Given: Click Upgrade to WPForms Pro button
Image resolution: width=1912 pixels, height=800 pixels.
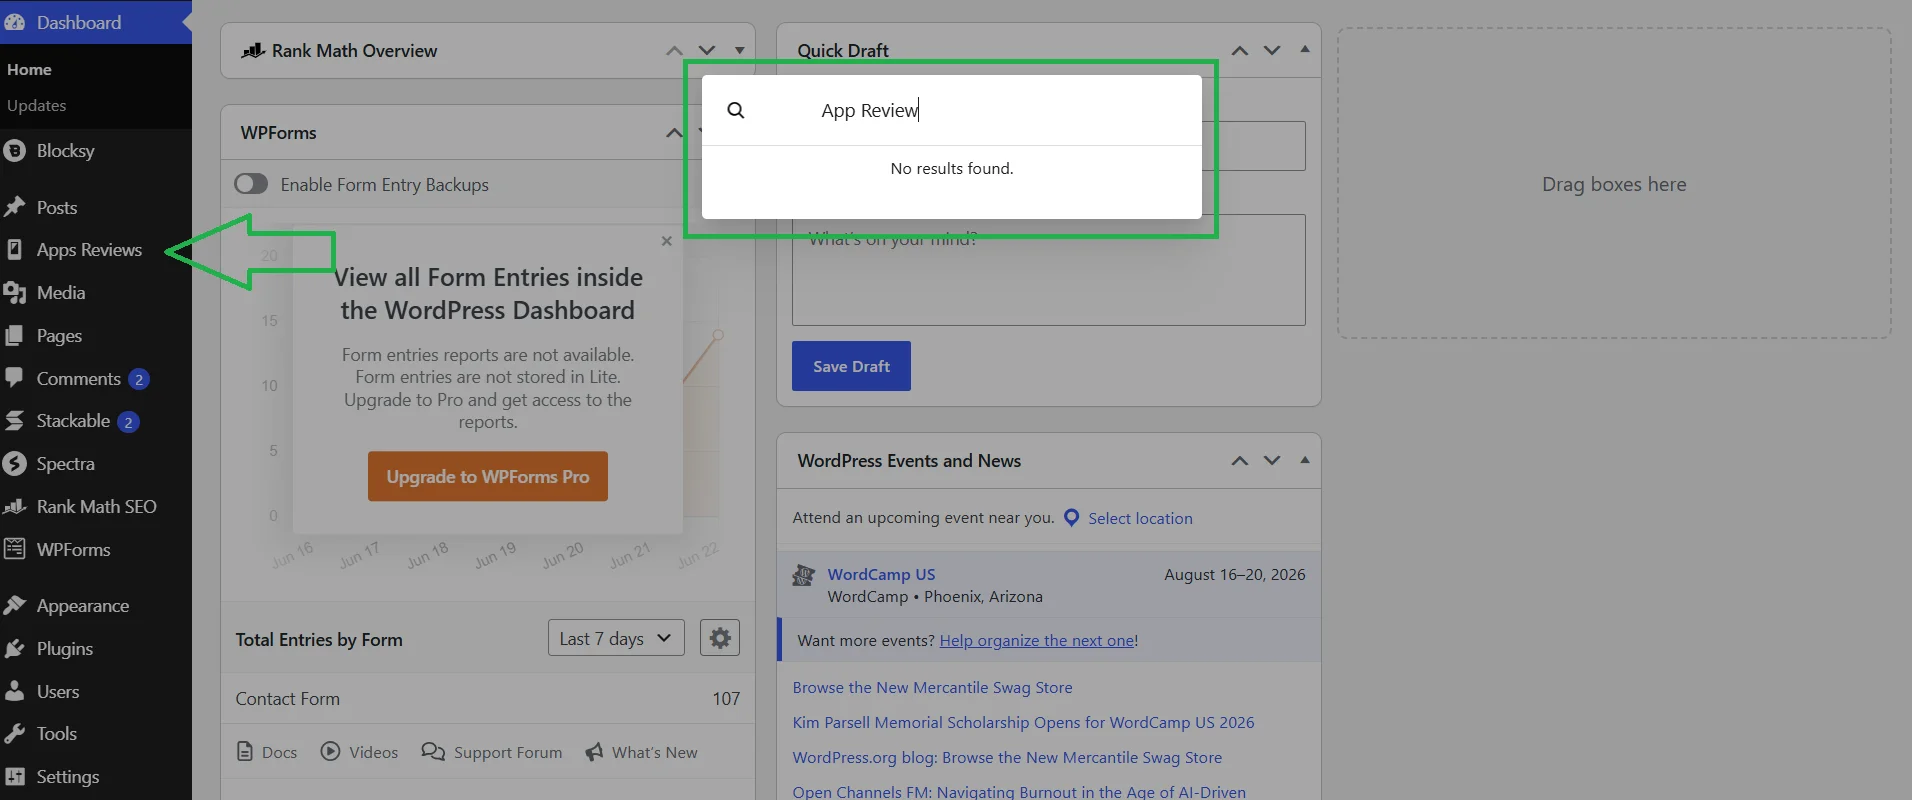Looking at the screenshot, I should pos(488,477).
